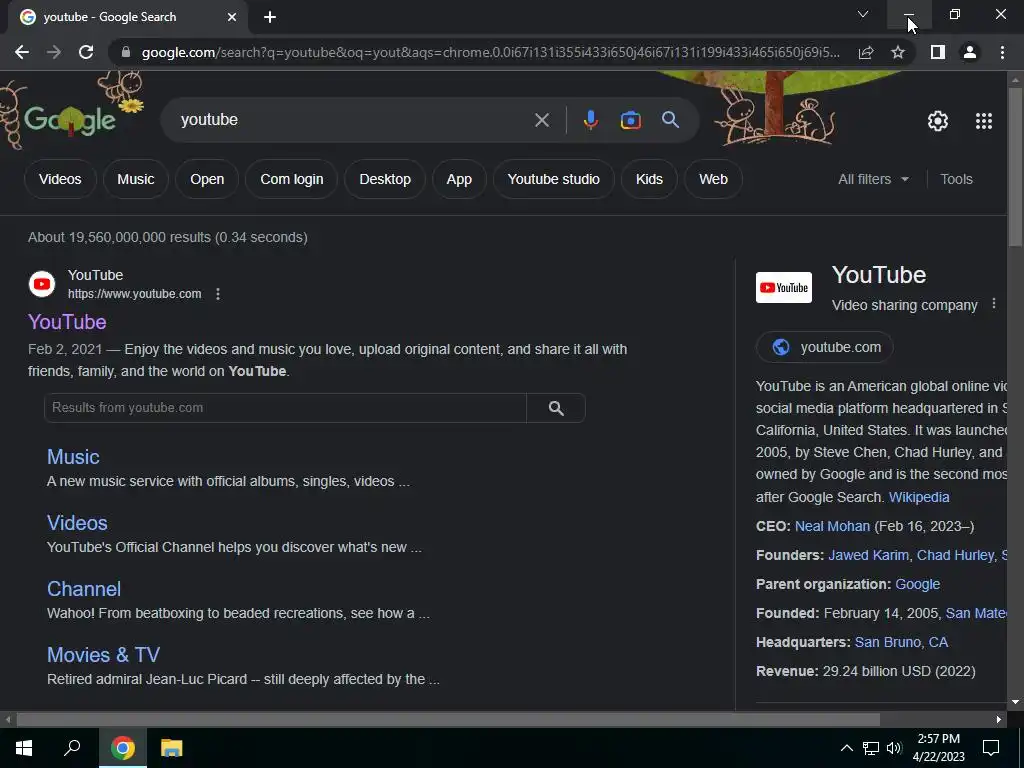Open the Channel sitelink

pos(84,589)
